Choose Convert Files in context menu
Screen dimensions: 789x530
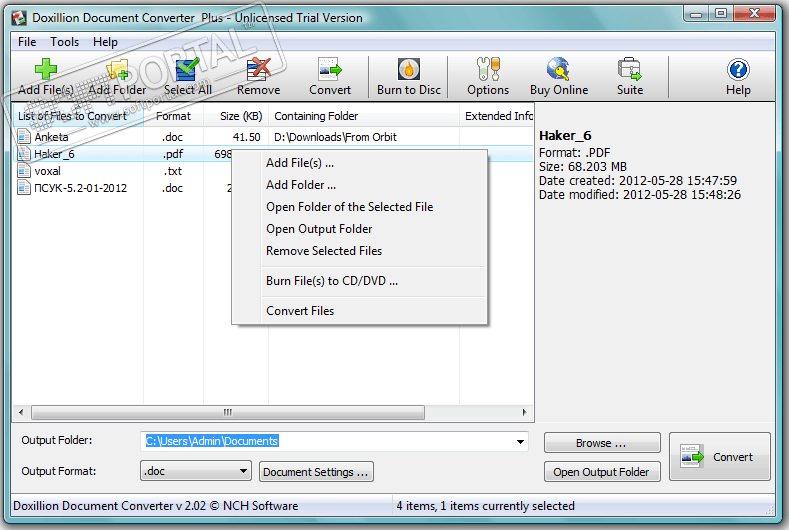click(x=360, y=311)
